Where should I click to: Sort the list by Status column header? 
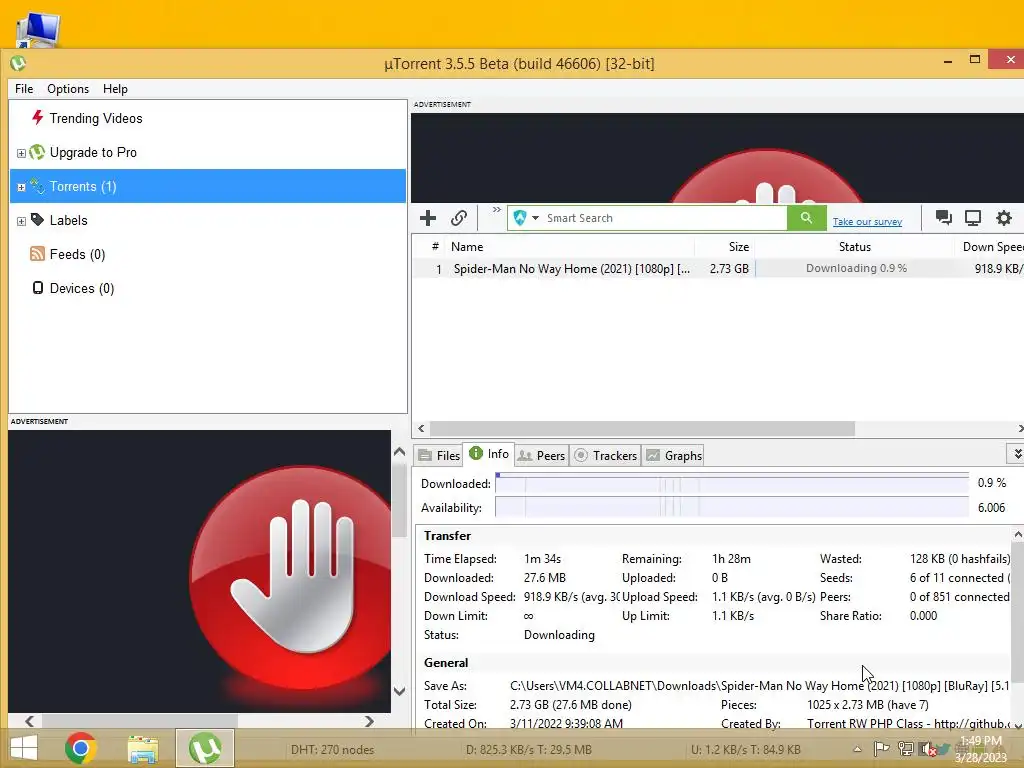(854, 247)
